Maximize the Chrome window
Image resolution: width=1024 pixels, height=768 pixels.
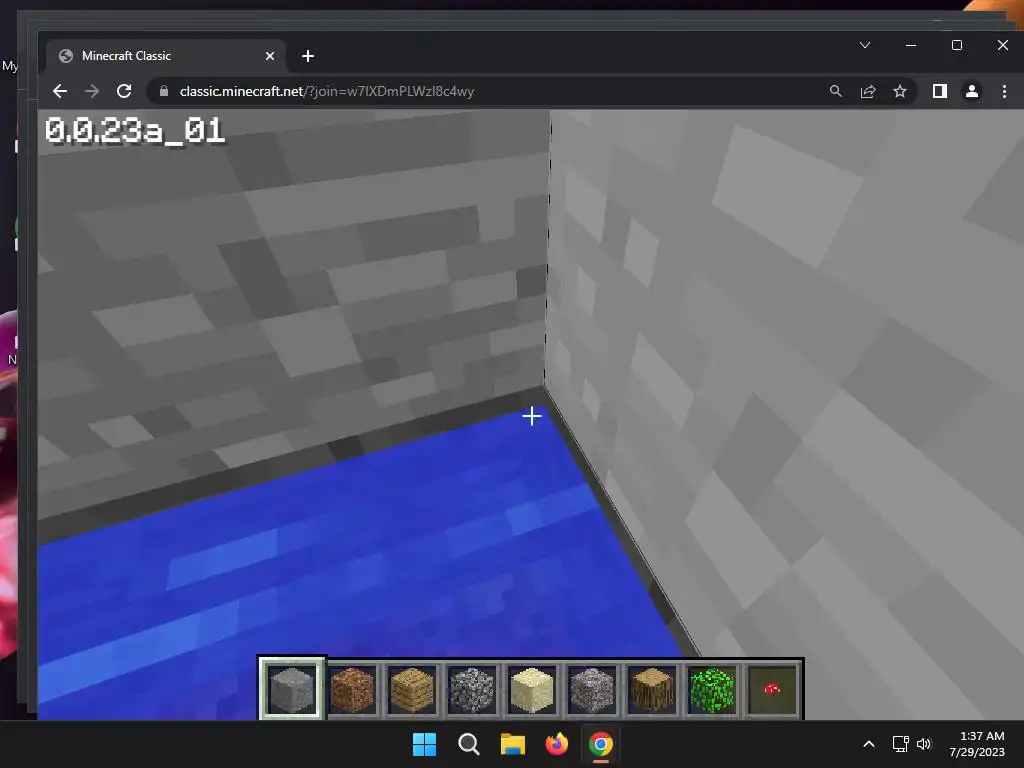(957, 45)
